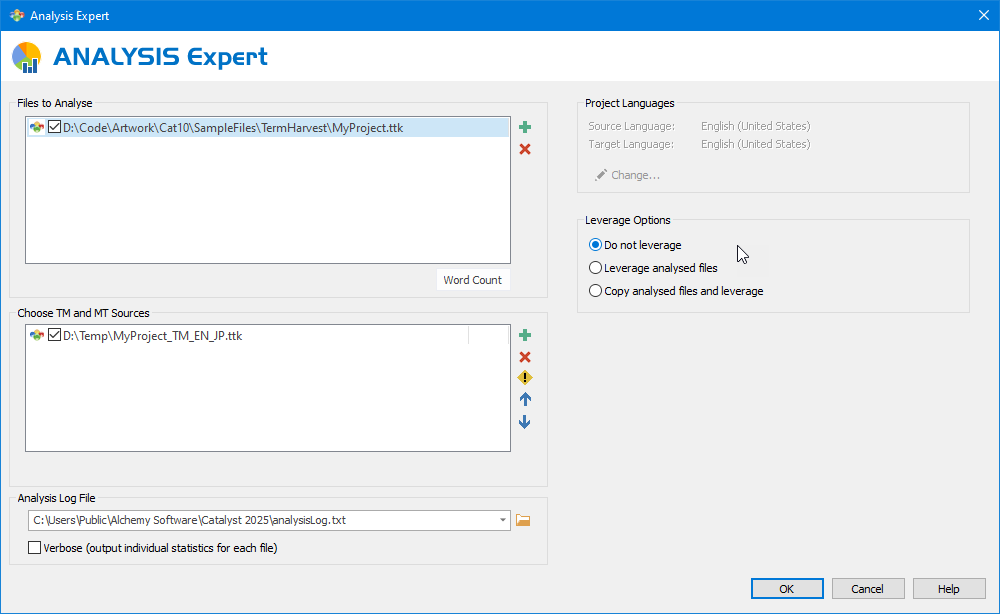The image size is (1000, 614).
Task: Uncheck MyProject_TM_EN_JP.ttk checkbox
Action: [x=55, y=336]
